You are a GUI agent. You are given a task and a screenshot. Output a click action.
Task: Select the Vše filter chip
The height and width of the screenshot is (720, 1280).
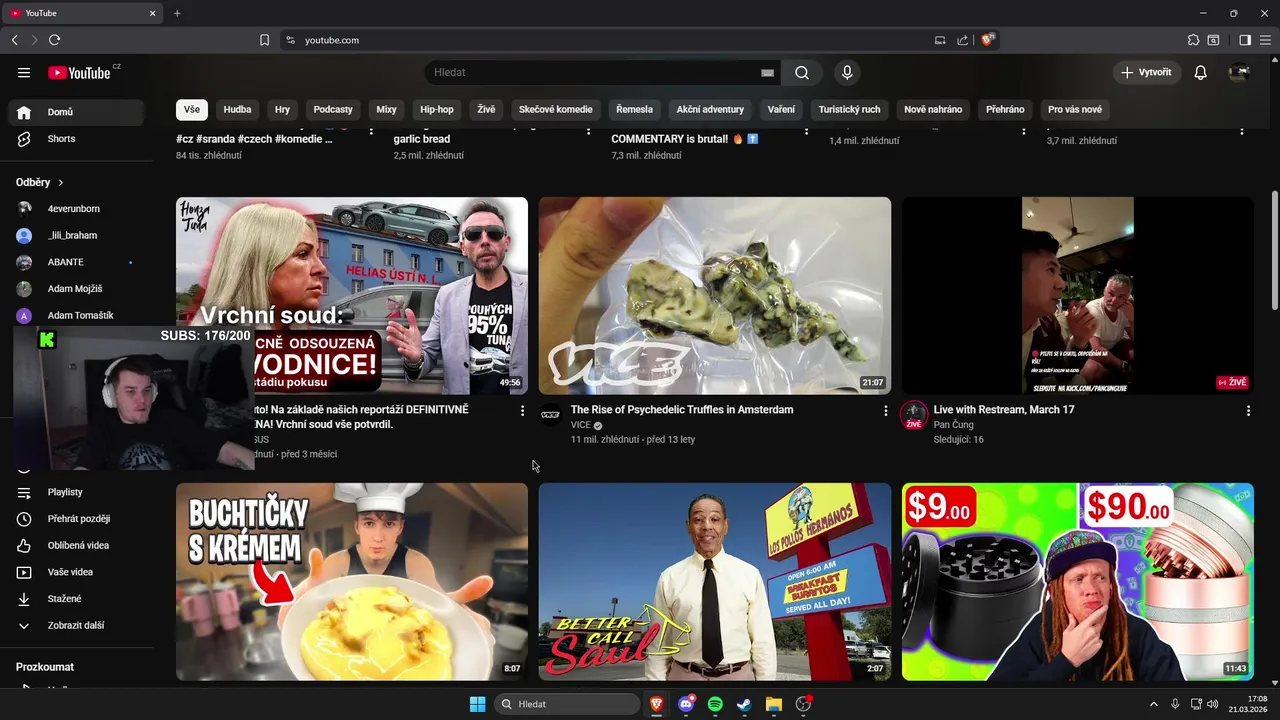click(x=192, y=110)
